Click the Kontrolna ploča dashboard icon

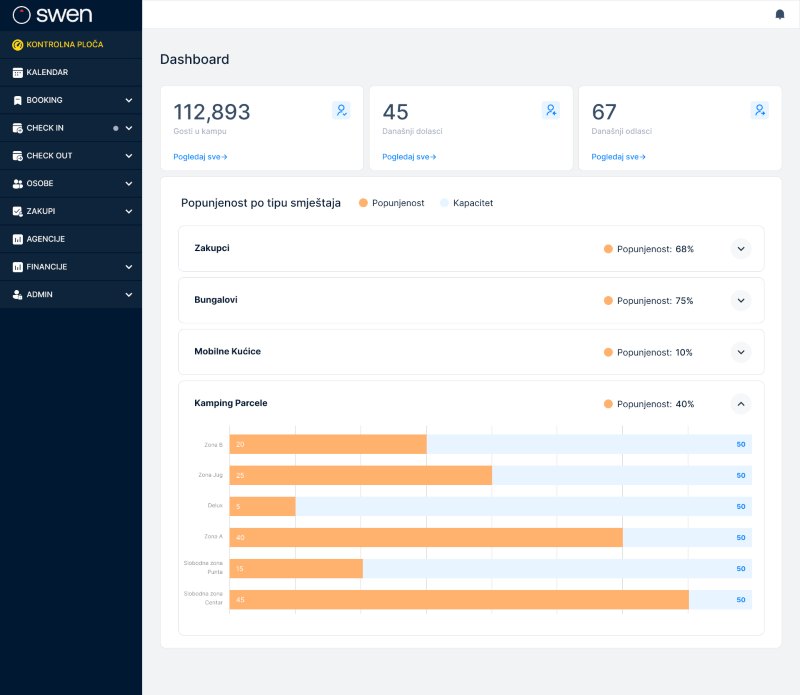pyautogui.click(x=17, y=45)
